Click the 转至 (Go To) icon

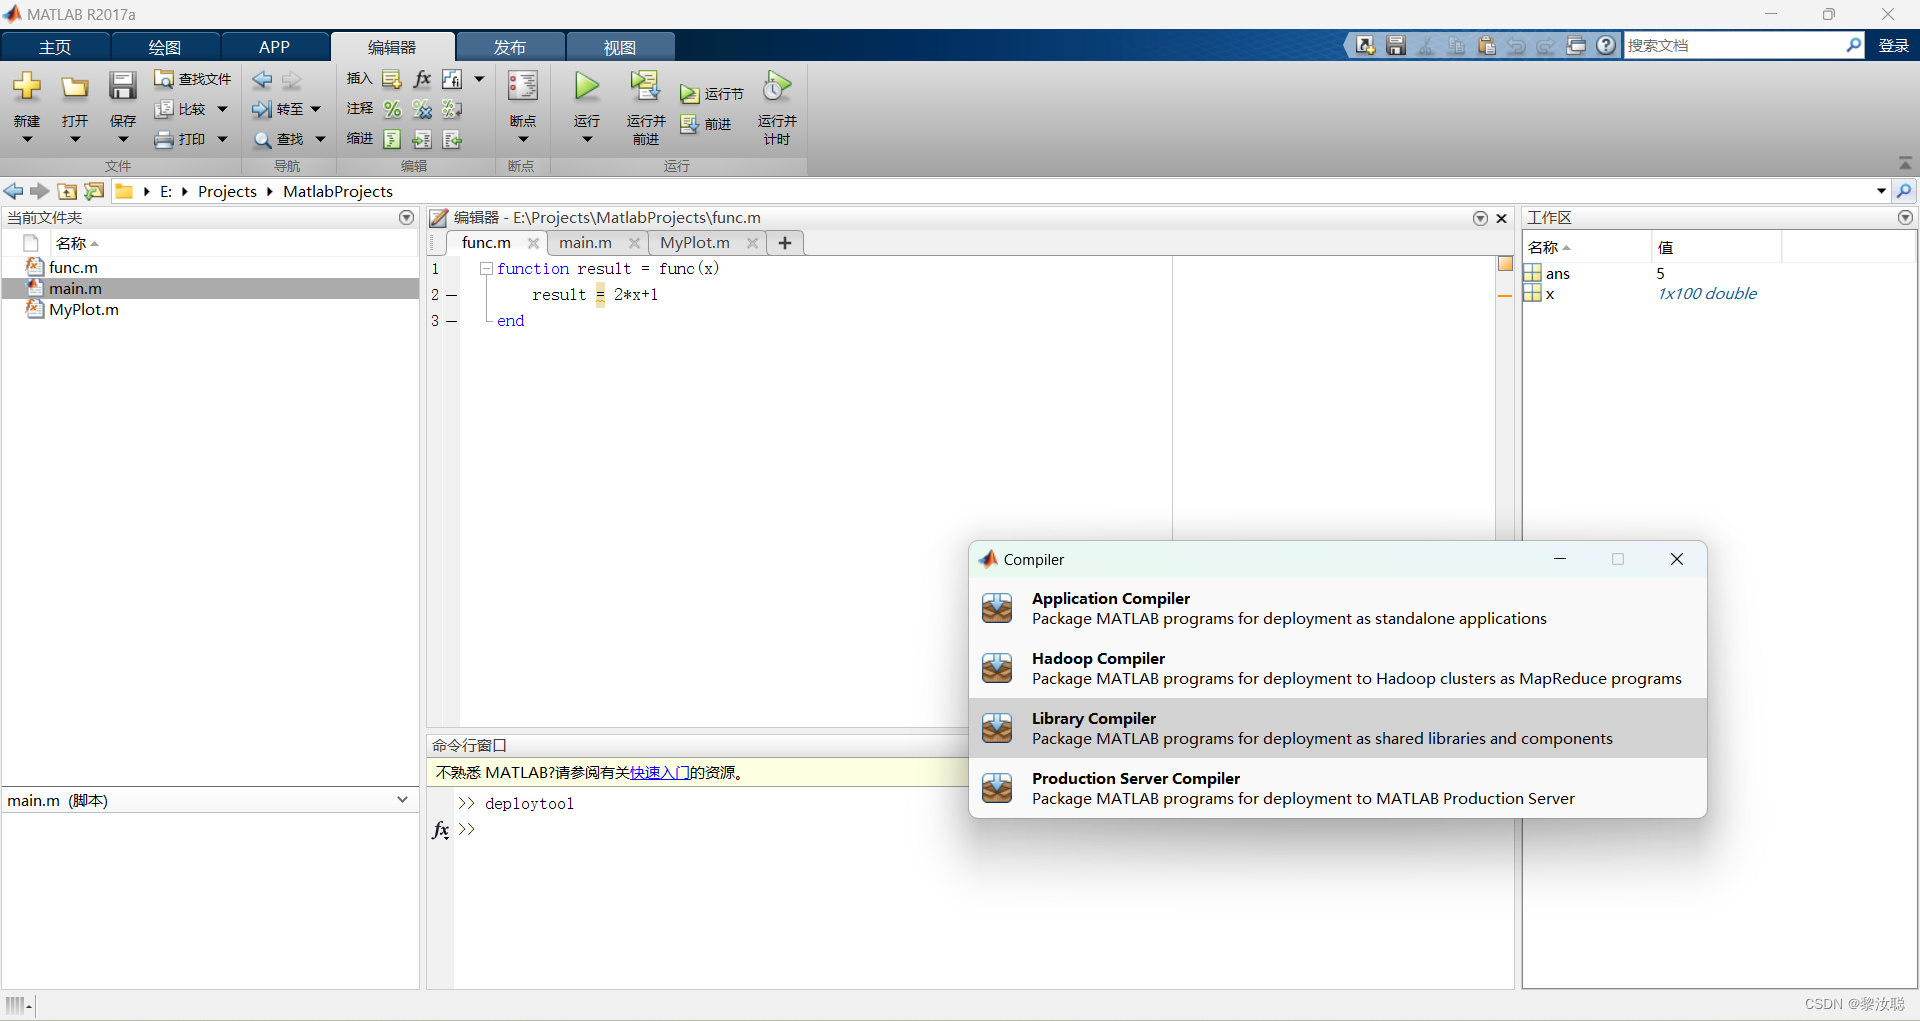coord(262,109)
